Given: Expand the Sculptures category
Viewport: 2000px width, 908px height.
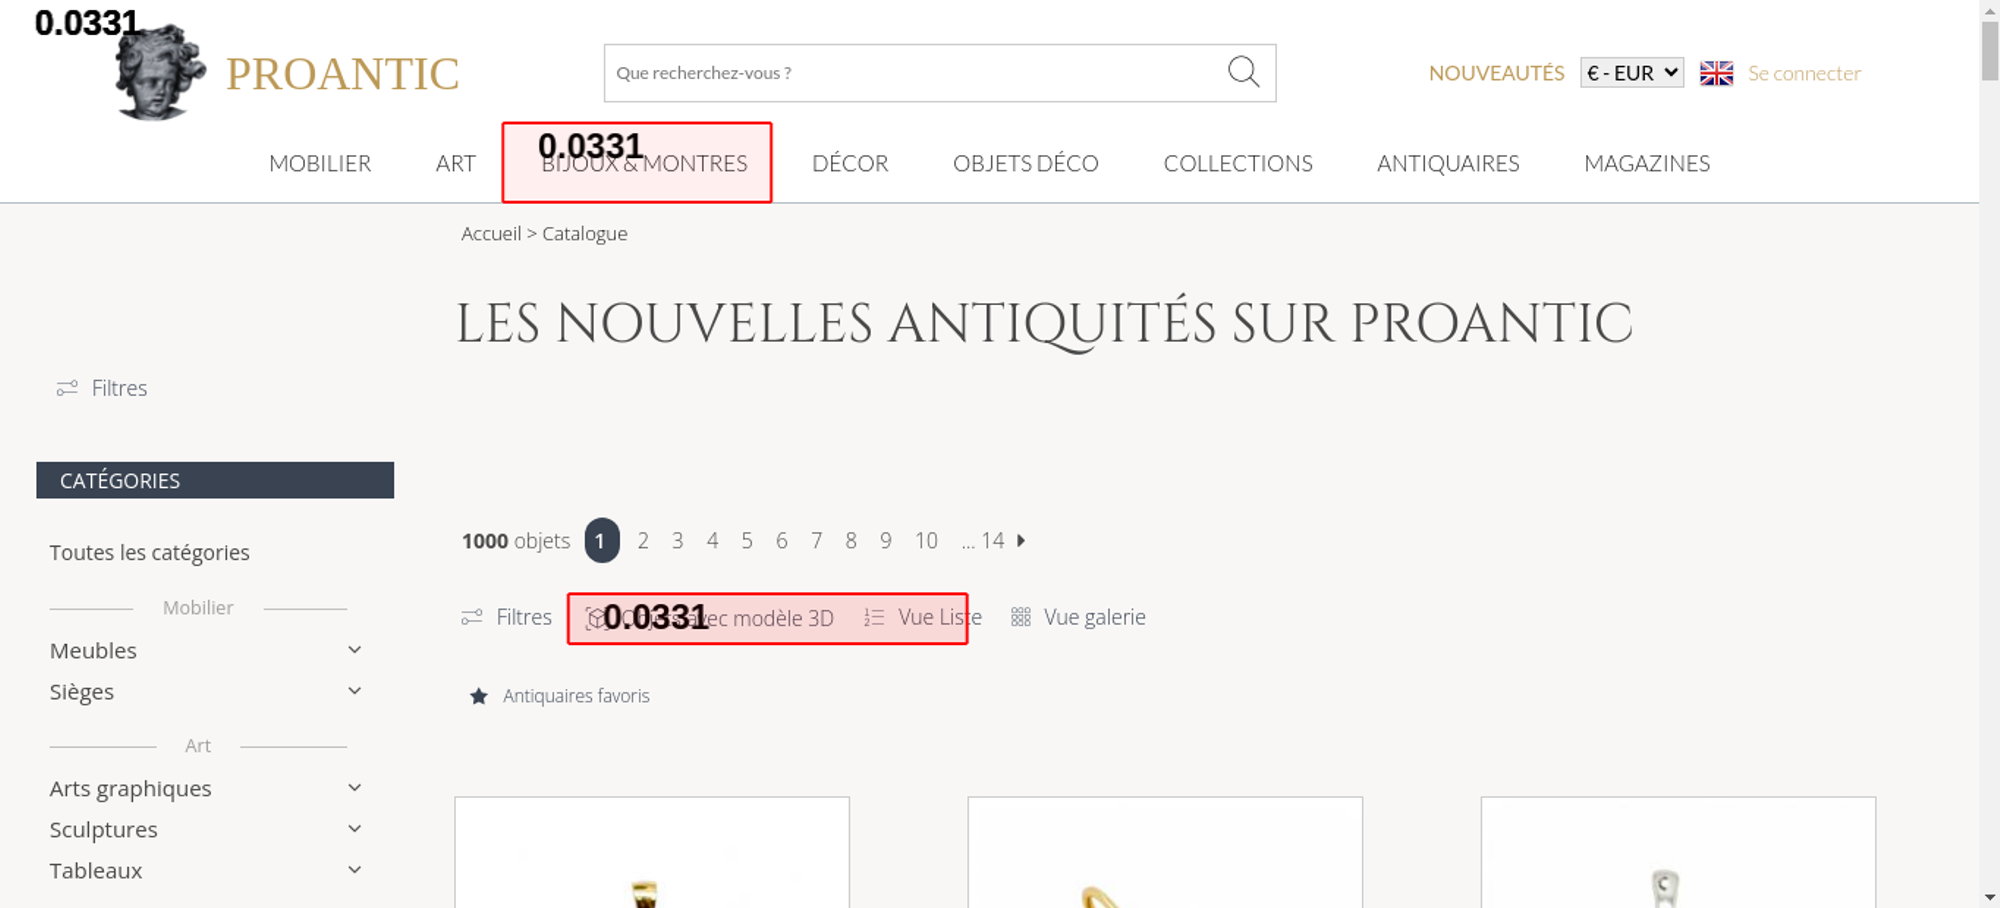Looking at the screenshot, I should [354, 829].
